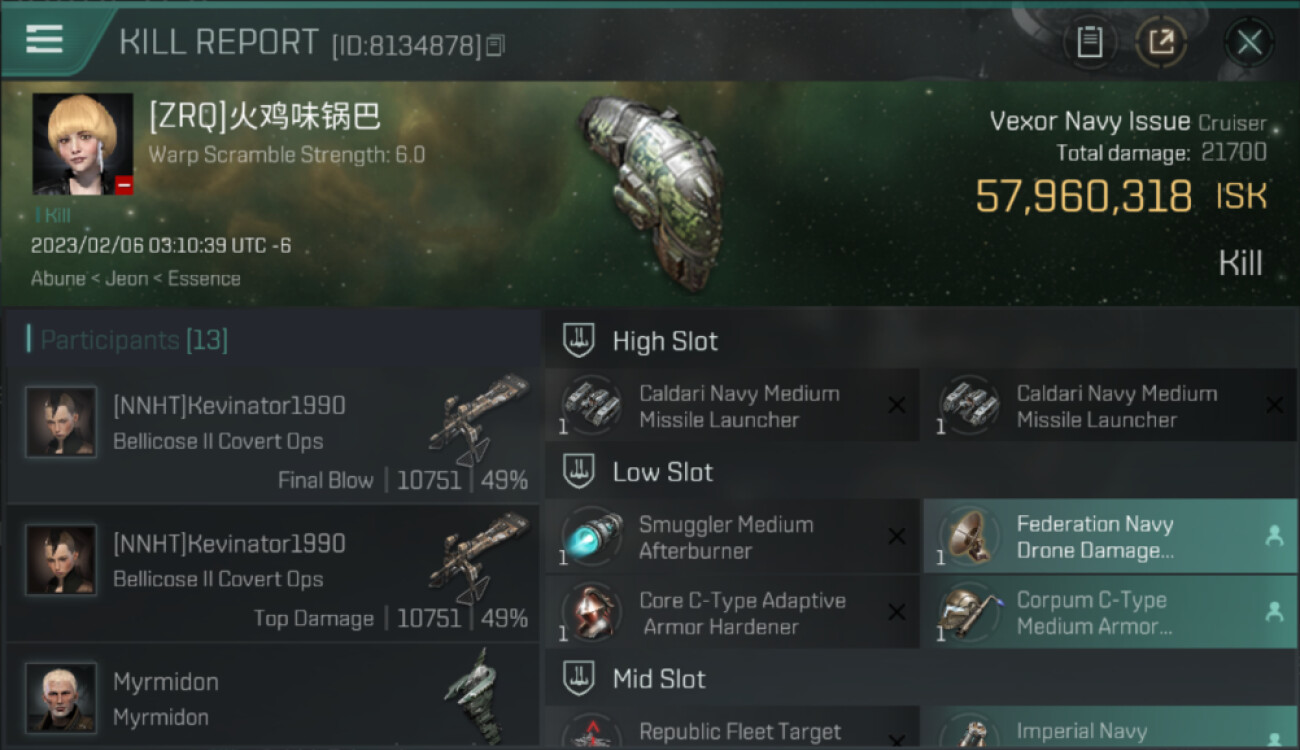
Task: Select the Federation Navy Drone Damage icon
Action: click(970, 537)
